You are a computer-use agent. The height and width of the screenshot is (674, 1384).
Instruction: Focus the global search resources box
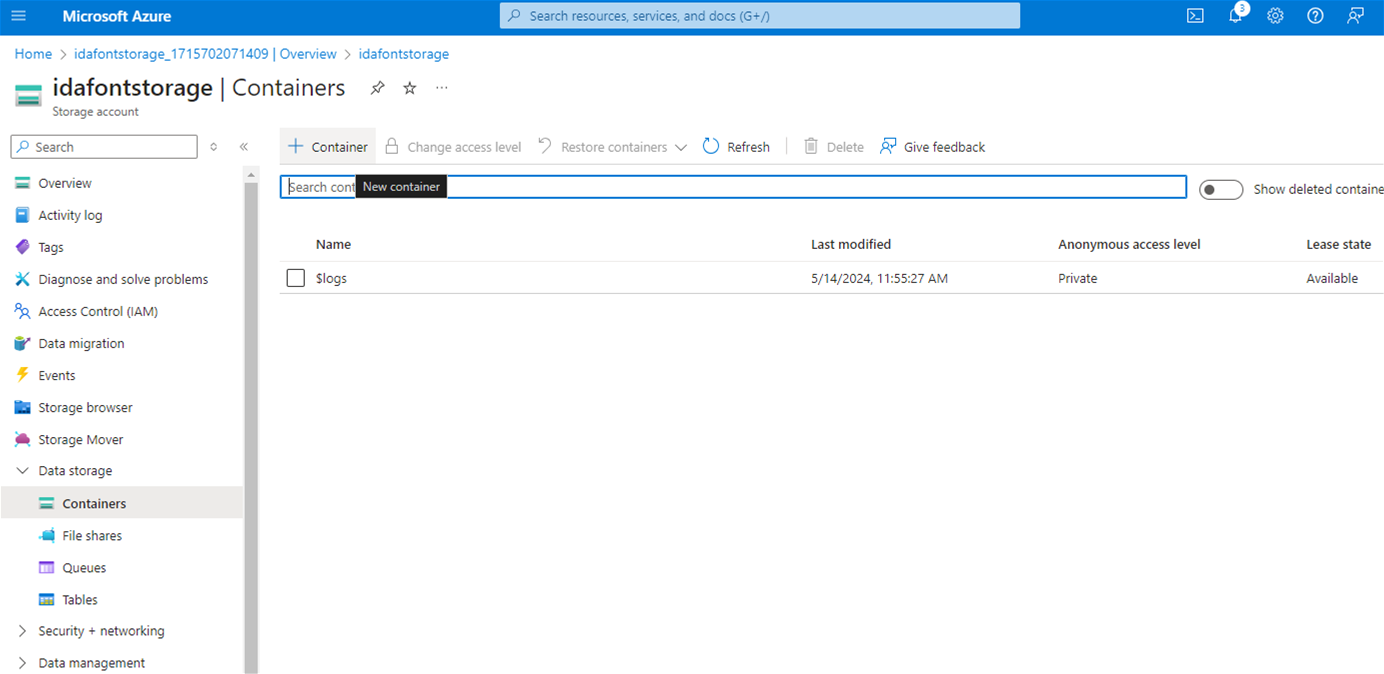[x=760, y=16]
